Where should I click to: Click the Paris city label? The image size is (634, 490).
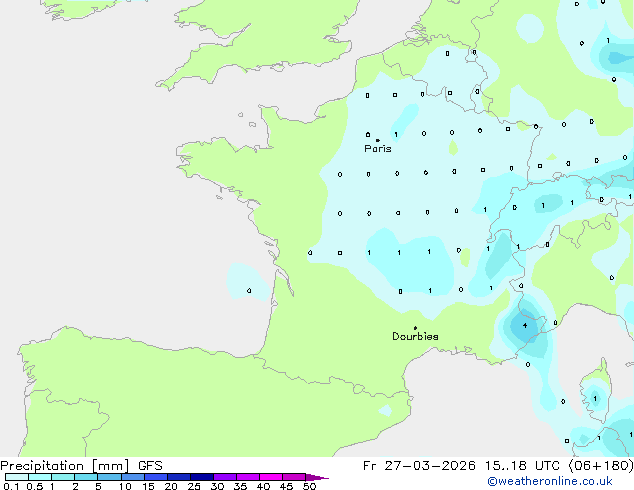[x=378, y=149]
